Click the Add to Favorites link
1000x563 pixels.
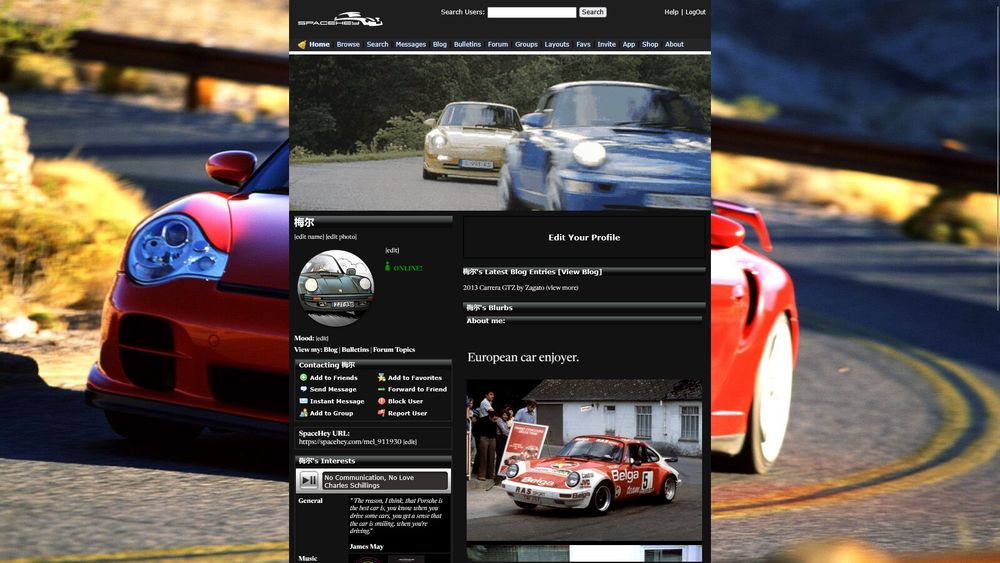point(415,377)
